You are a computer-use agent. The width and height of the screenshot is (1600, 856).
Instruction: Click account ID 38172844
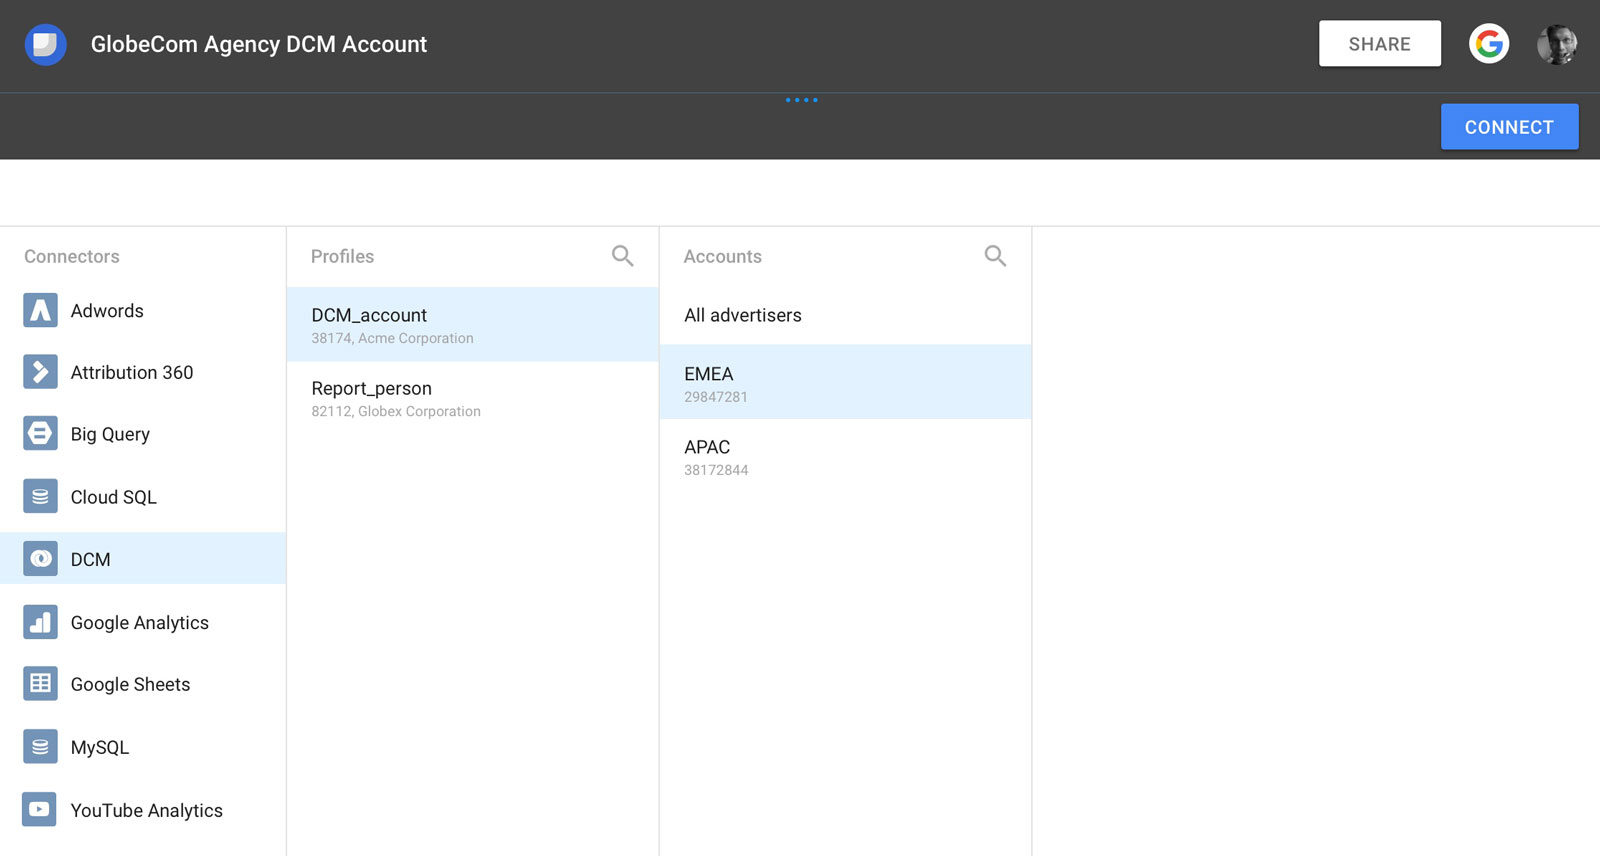point(716,470)
